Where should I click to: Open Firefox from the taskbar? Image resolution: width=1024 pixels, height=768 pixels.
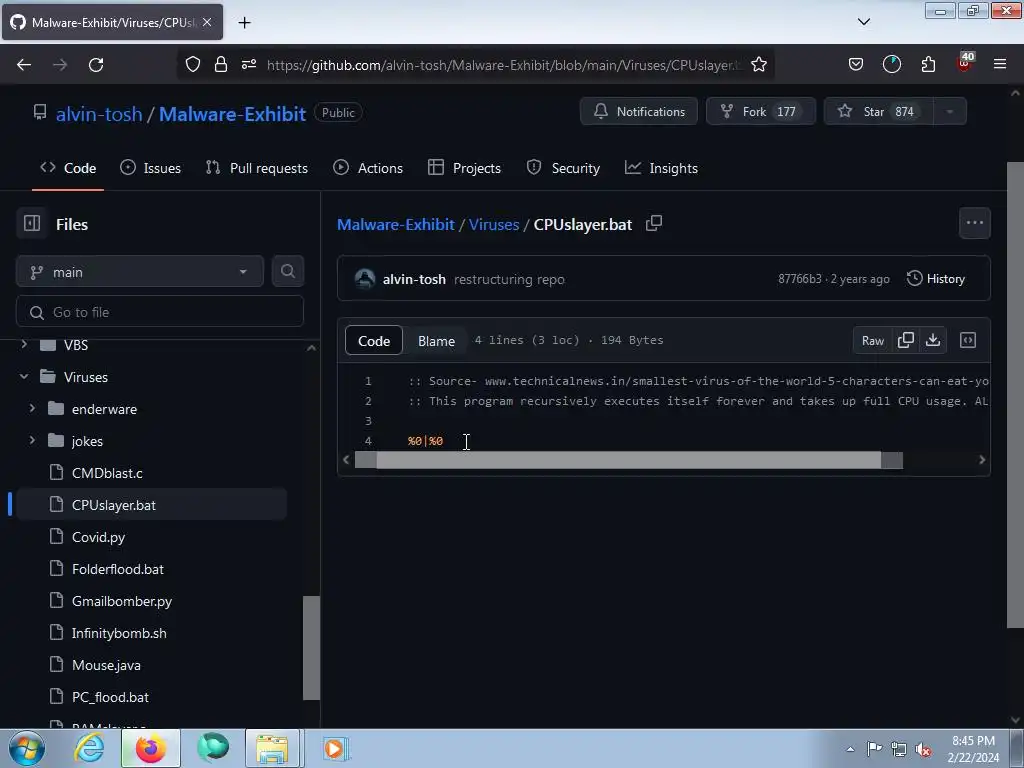[151, 748]
